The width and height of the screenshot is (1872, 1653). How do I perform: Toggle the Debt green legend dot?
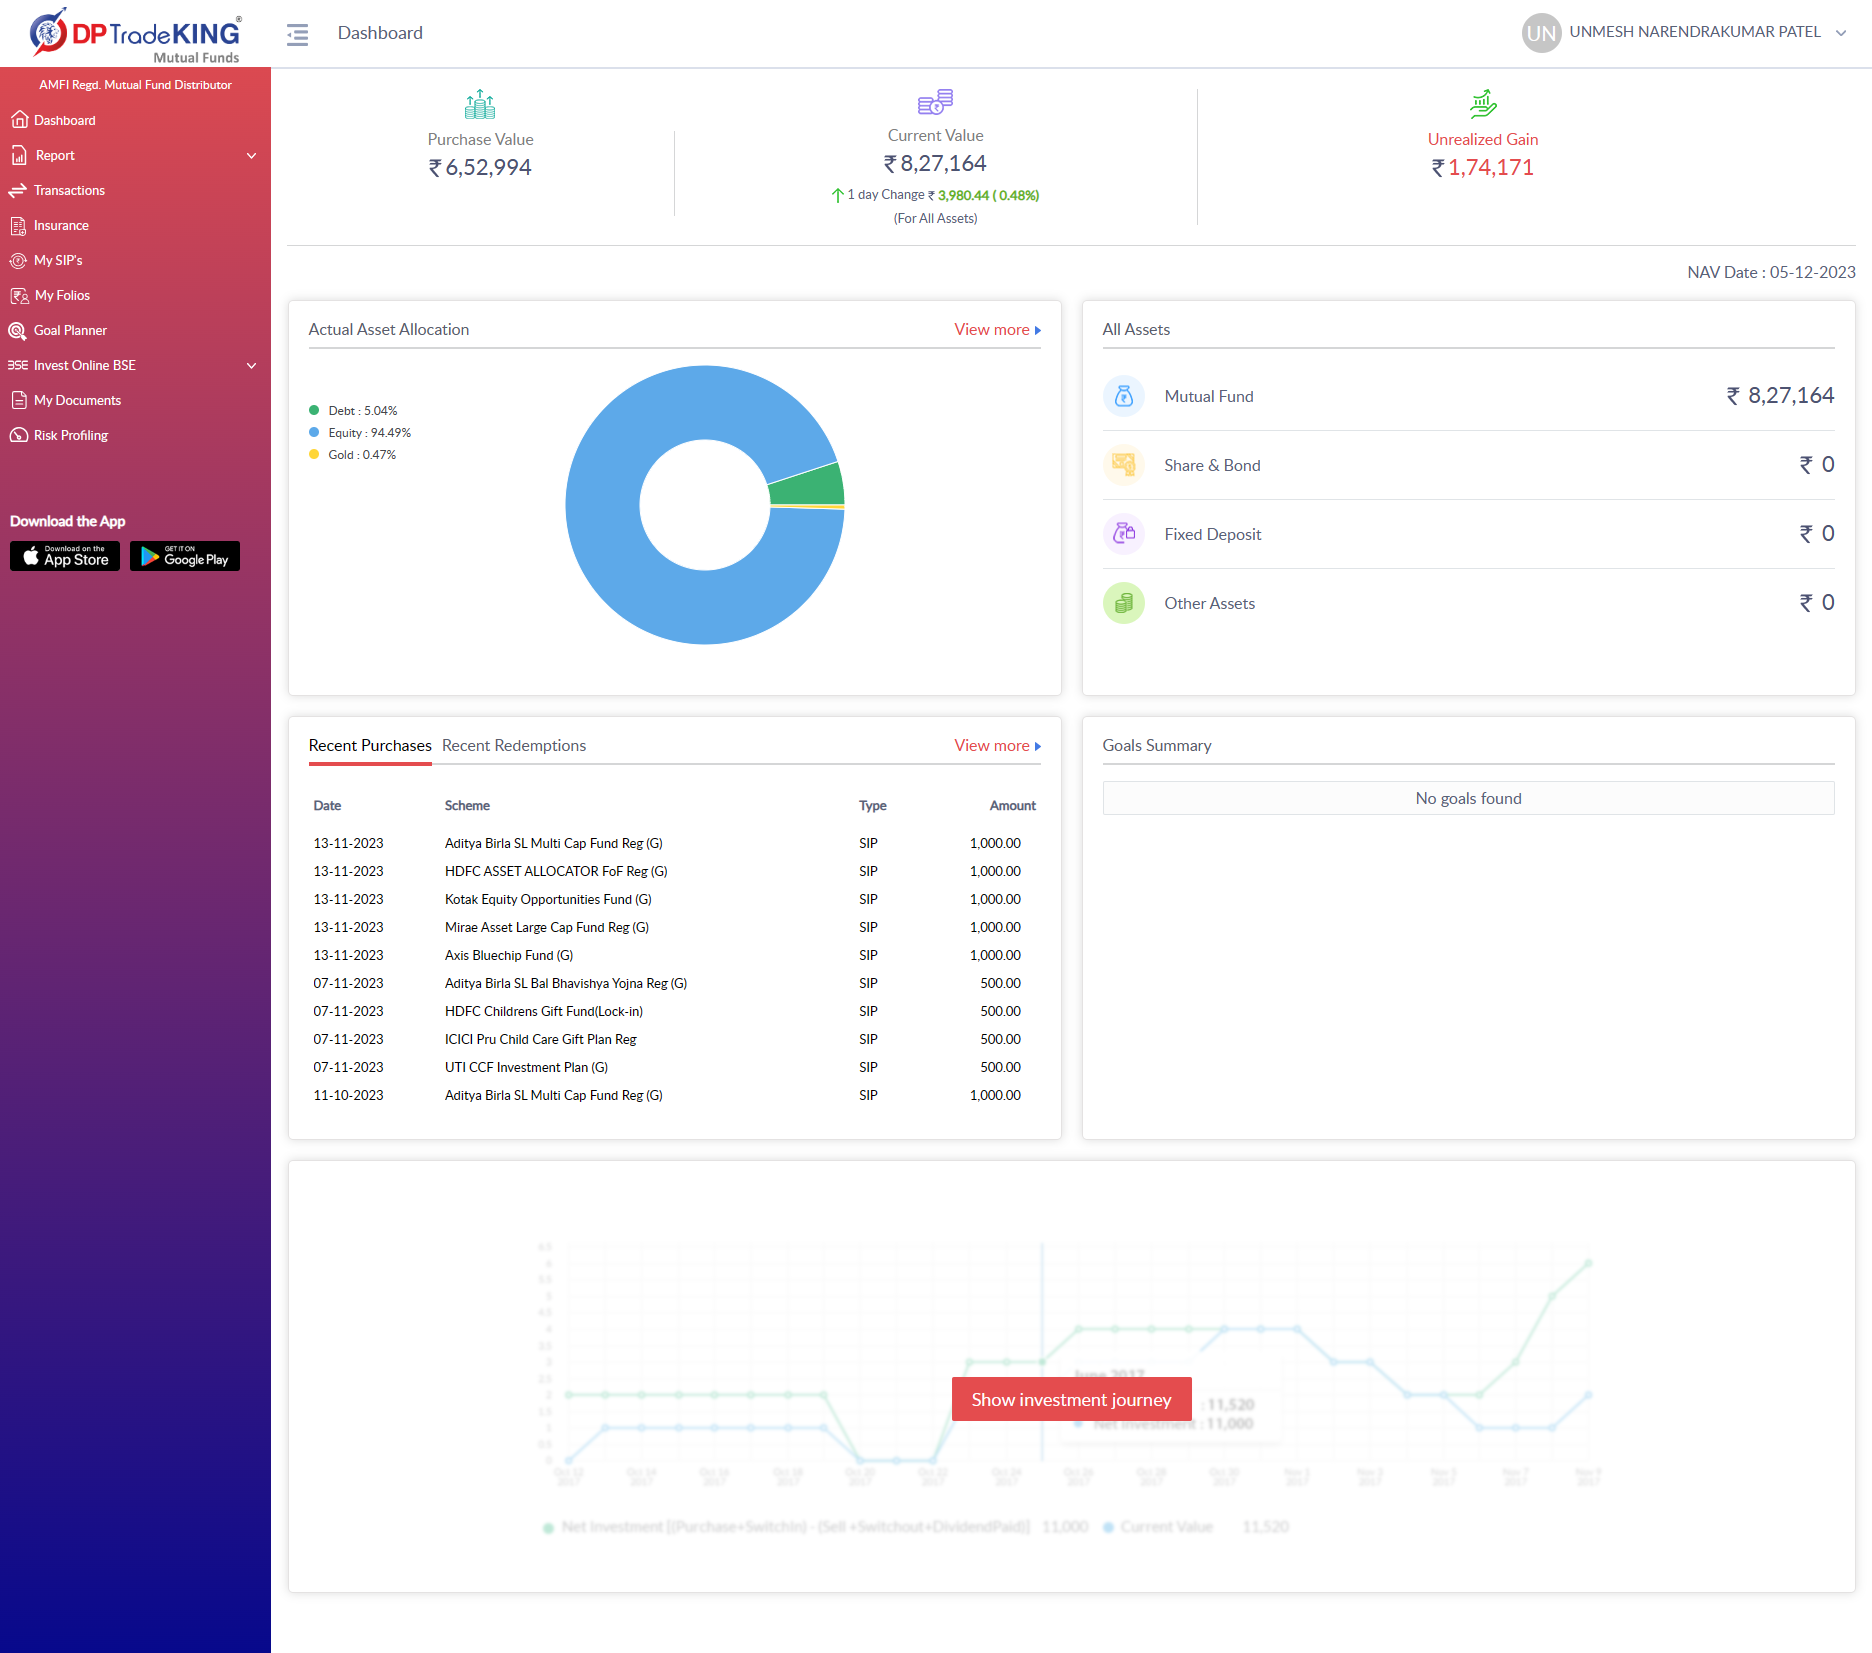coord(314,410)
